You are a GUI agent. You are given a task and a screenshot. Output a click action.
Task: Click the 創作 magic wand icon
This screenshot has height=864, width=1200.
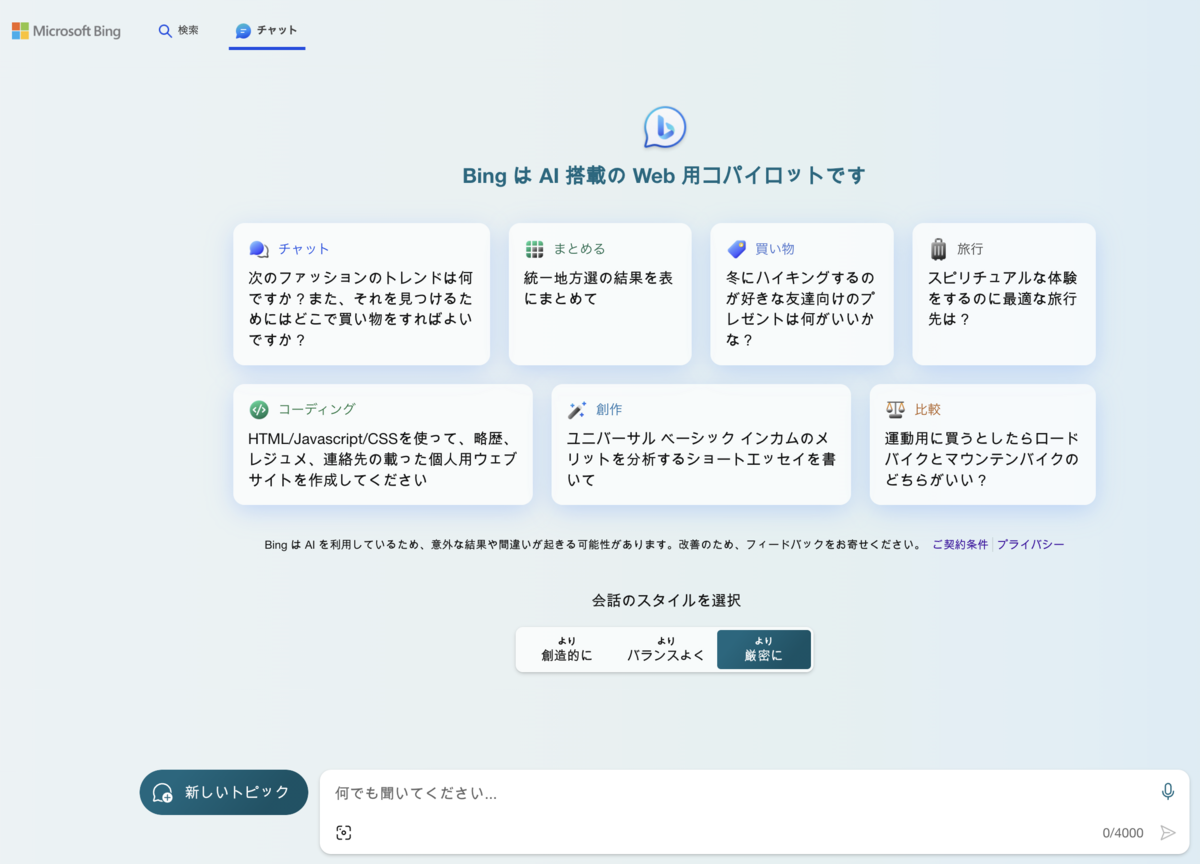click(x=577, y=409)
